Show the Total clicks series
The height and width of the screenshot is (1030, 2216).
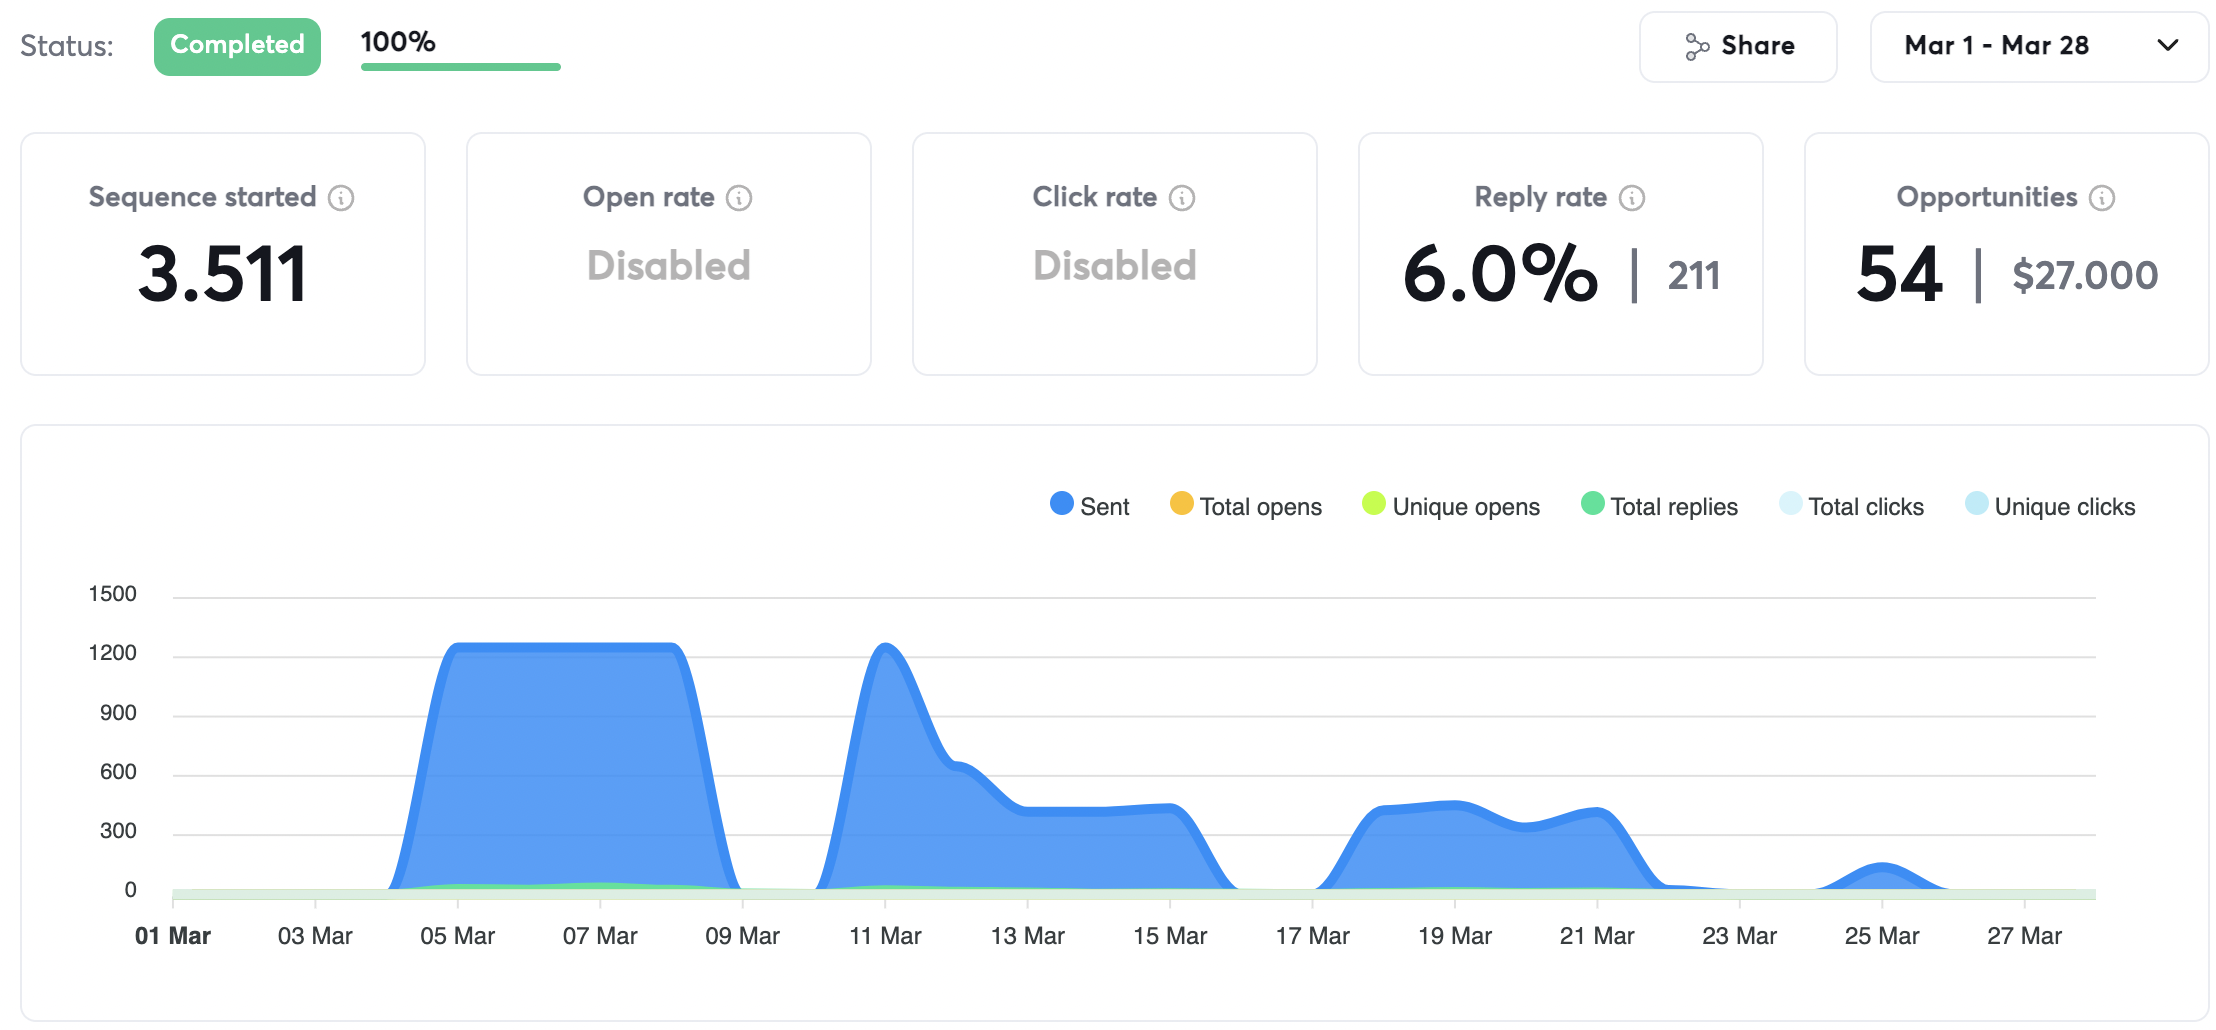(1851, 506)
